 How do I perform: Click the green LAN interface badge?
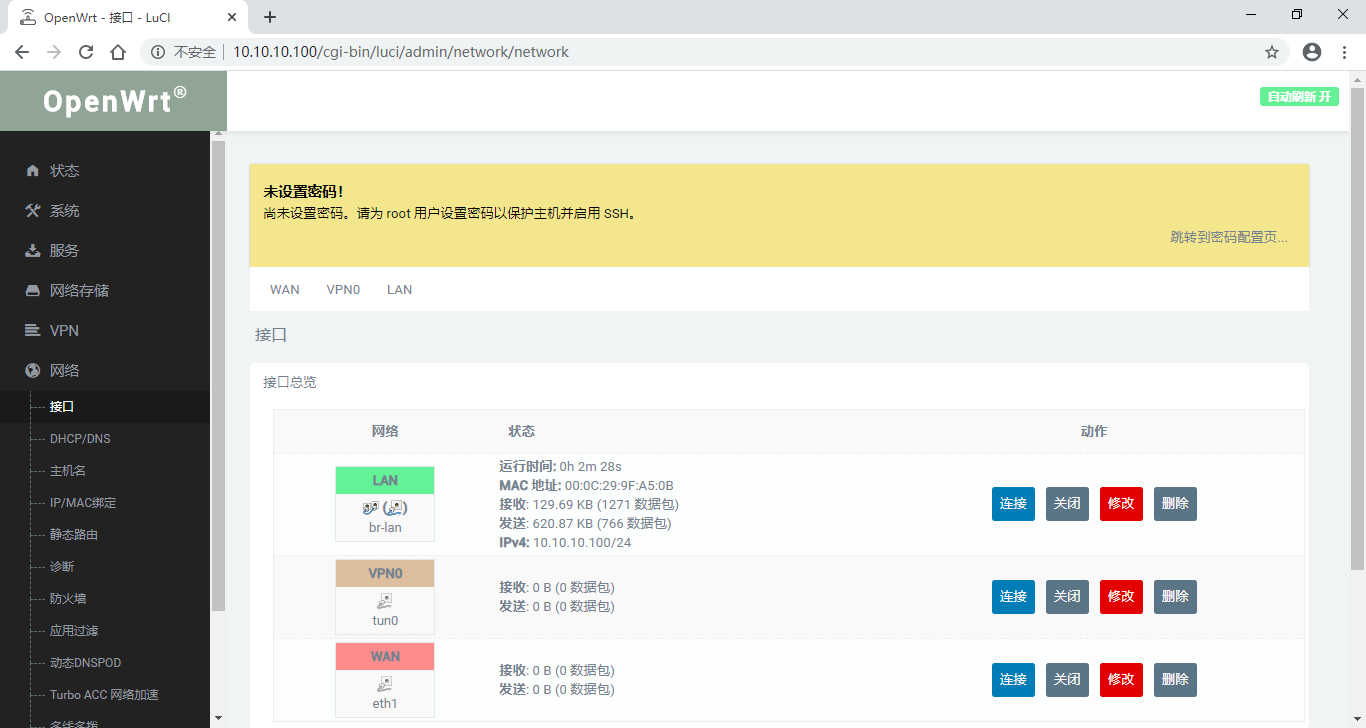385,481
